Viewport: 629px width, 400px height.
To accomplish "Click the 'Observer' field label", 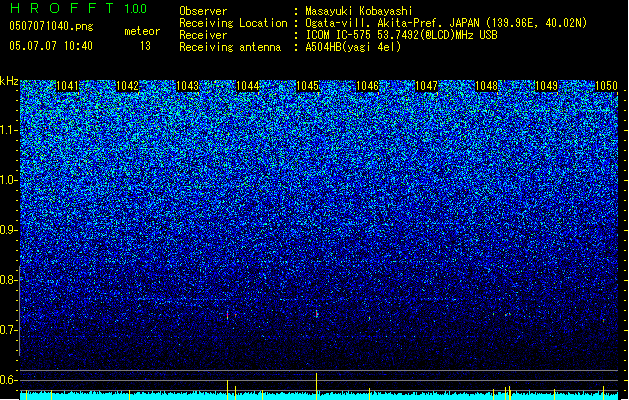I will point(203,11).
